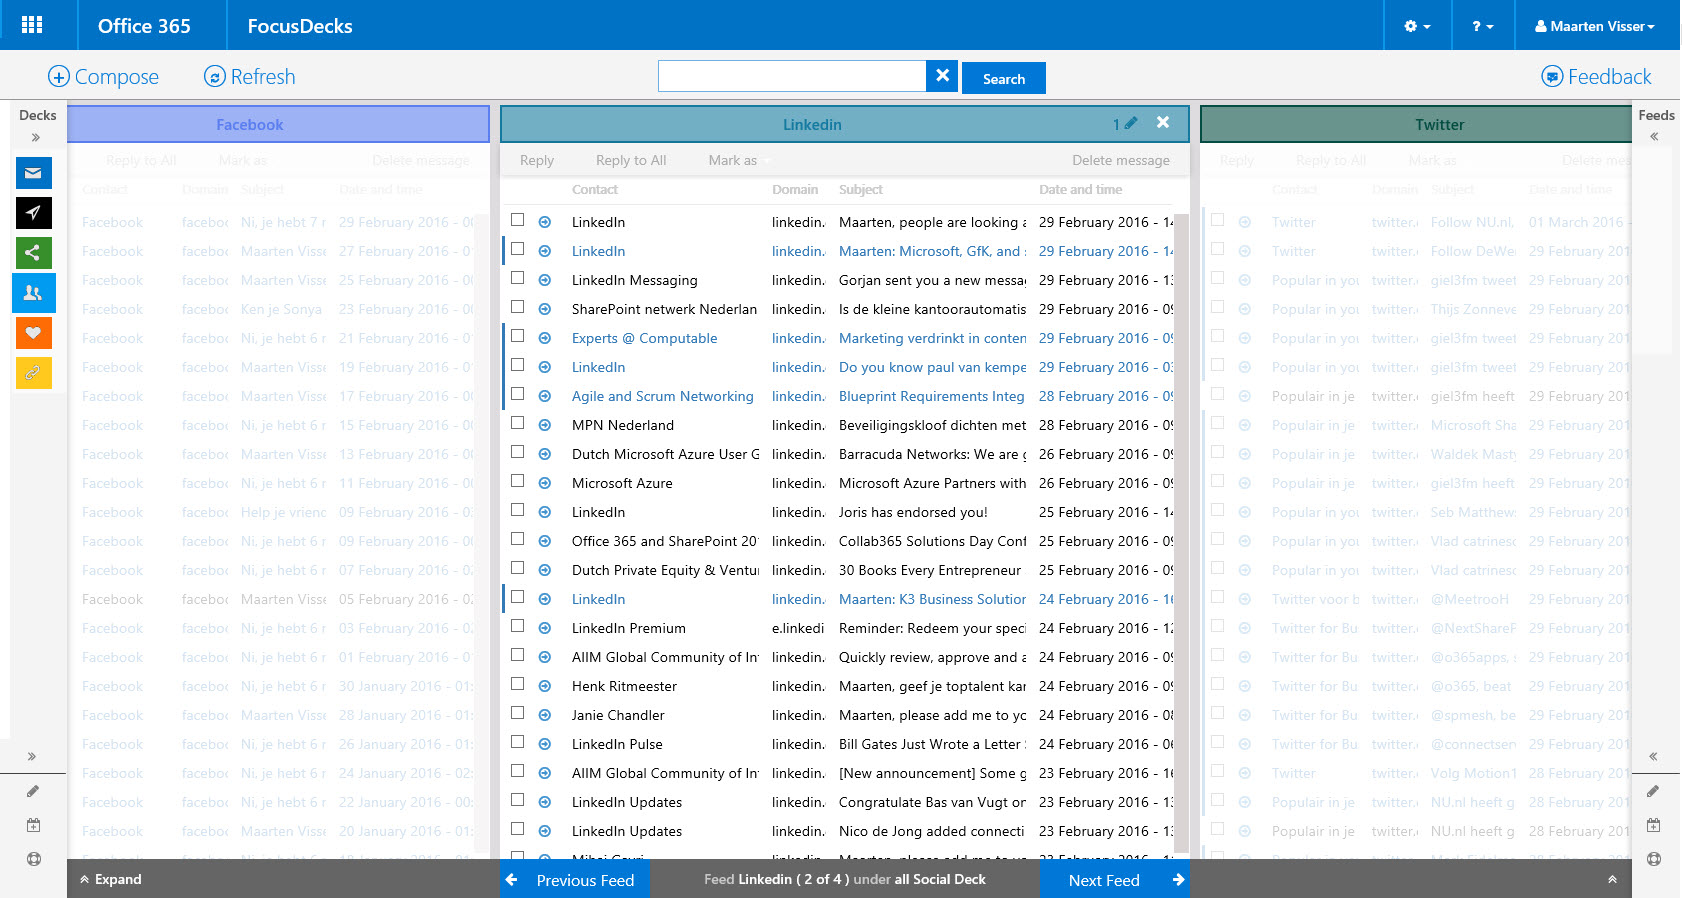The height and width of the screenshot is (898, 1682).
Task: Tick checkbox for Dutch Microsoft Azure User Group row
Action: click(517, 452)
